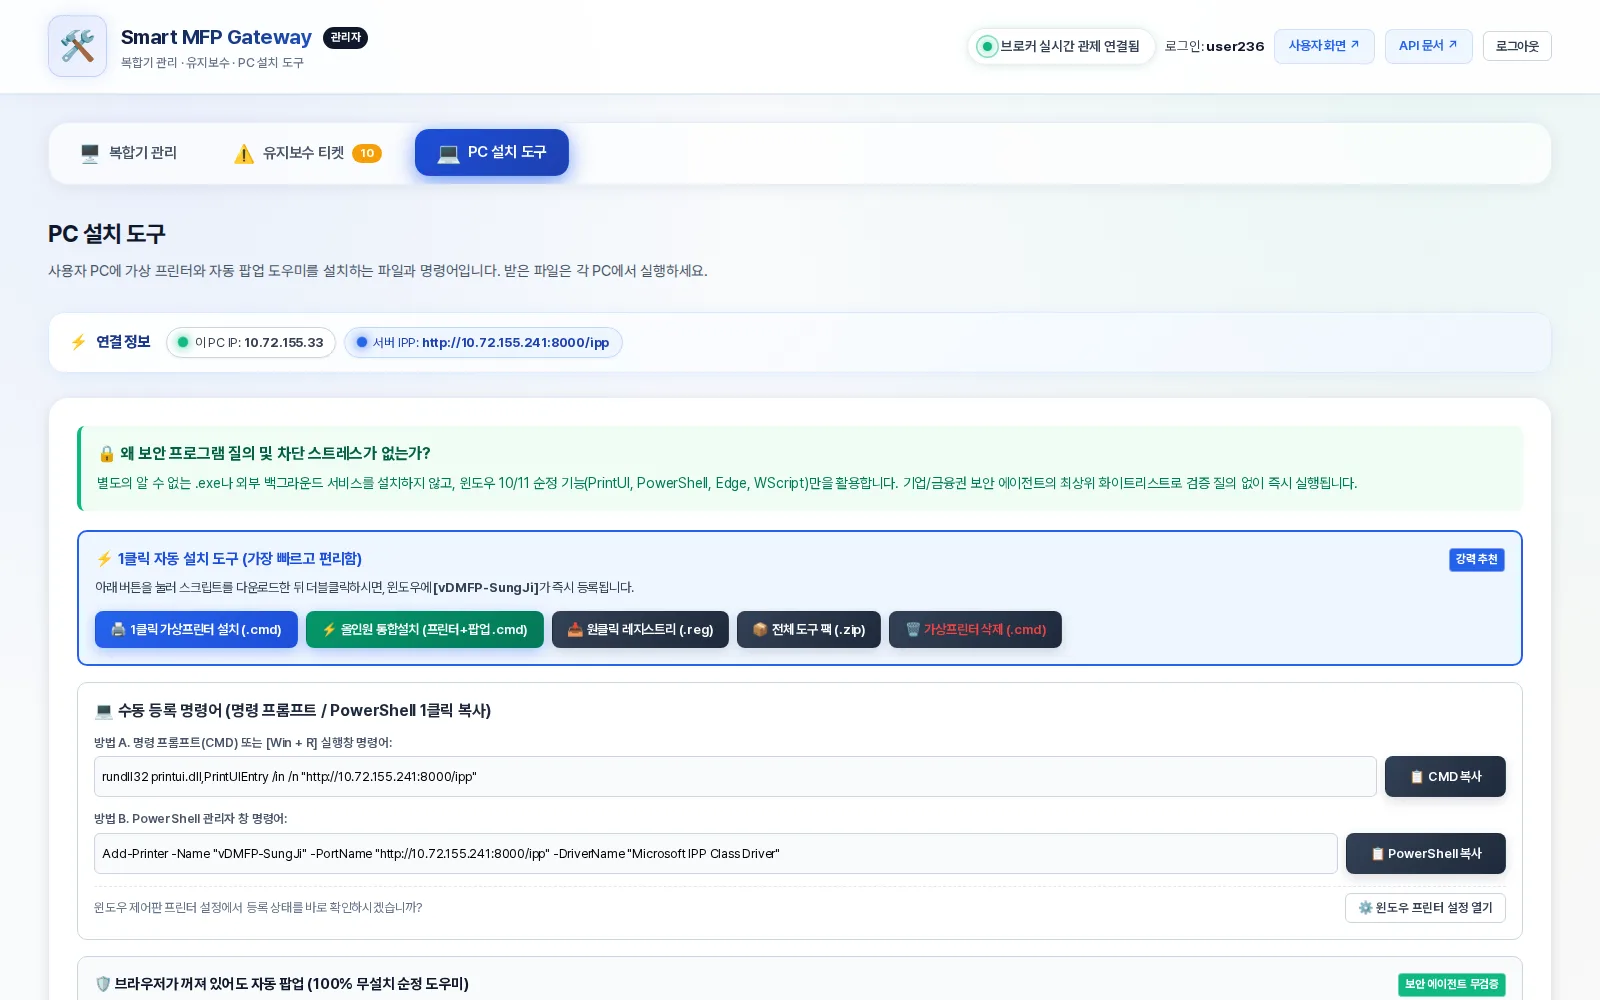The image size is (1600, 1000).
Task: Click the lightning icon on 1클릭 자동 설치 heading
Action: click(x=104, y=559)
